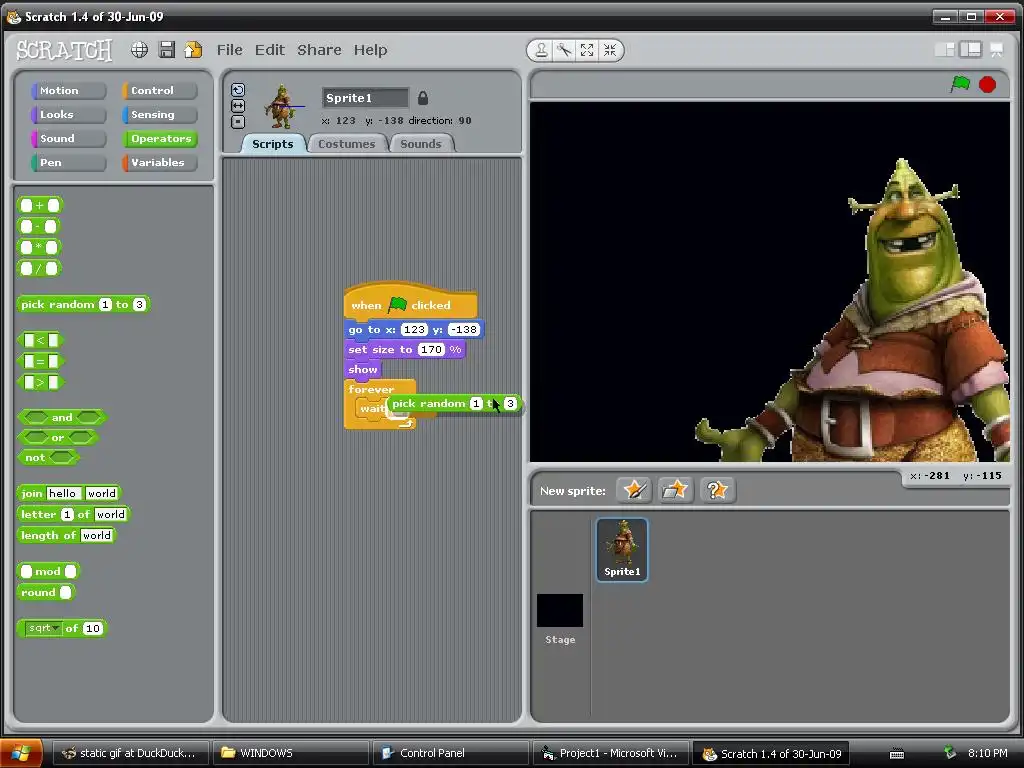Click the 'letter 1 of world' block
This screenshot has width=1024, height=768.
click(x=74, y=515)
